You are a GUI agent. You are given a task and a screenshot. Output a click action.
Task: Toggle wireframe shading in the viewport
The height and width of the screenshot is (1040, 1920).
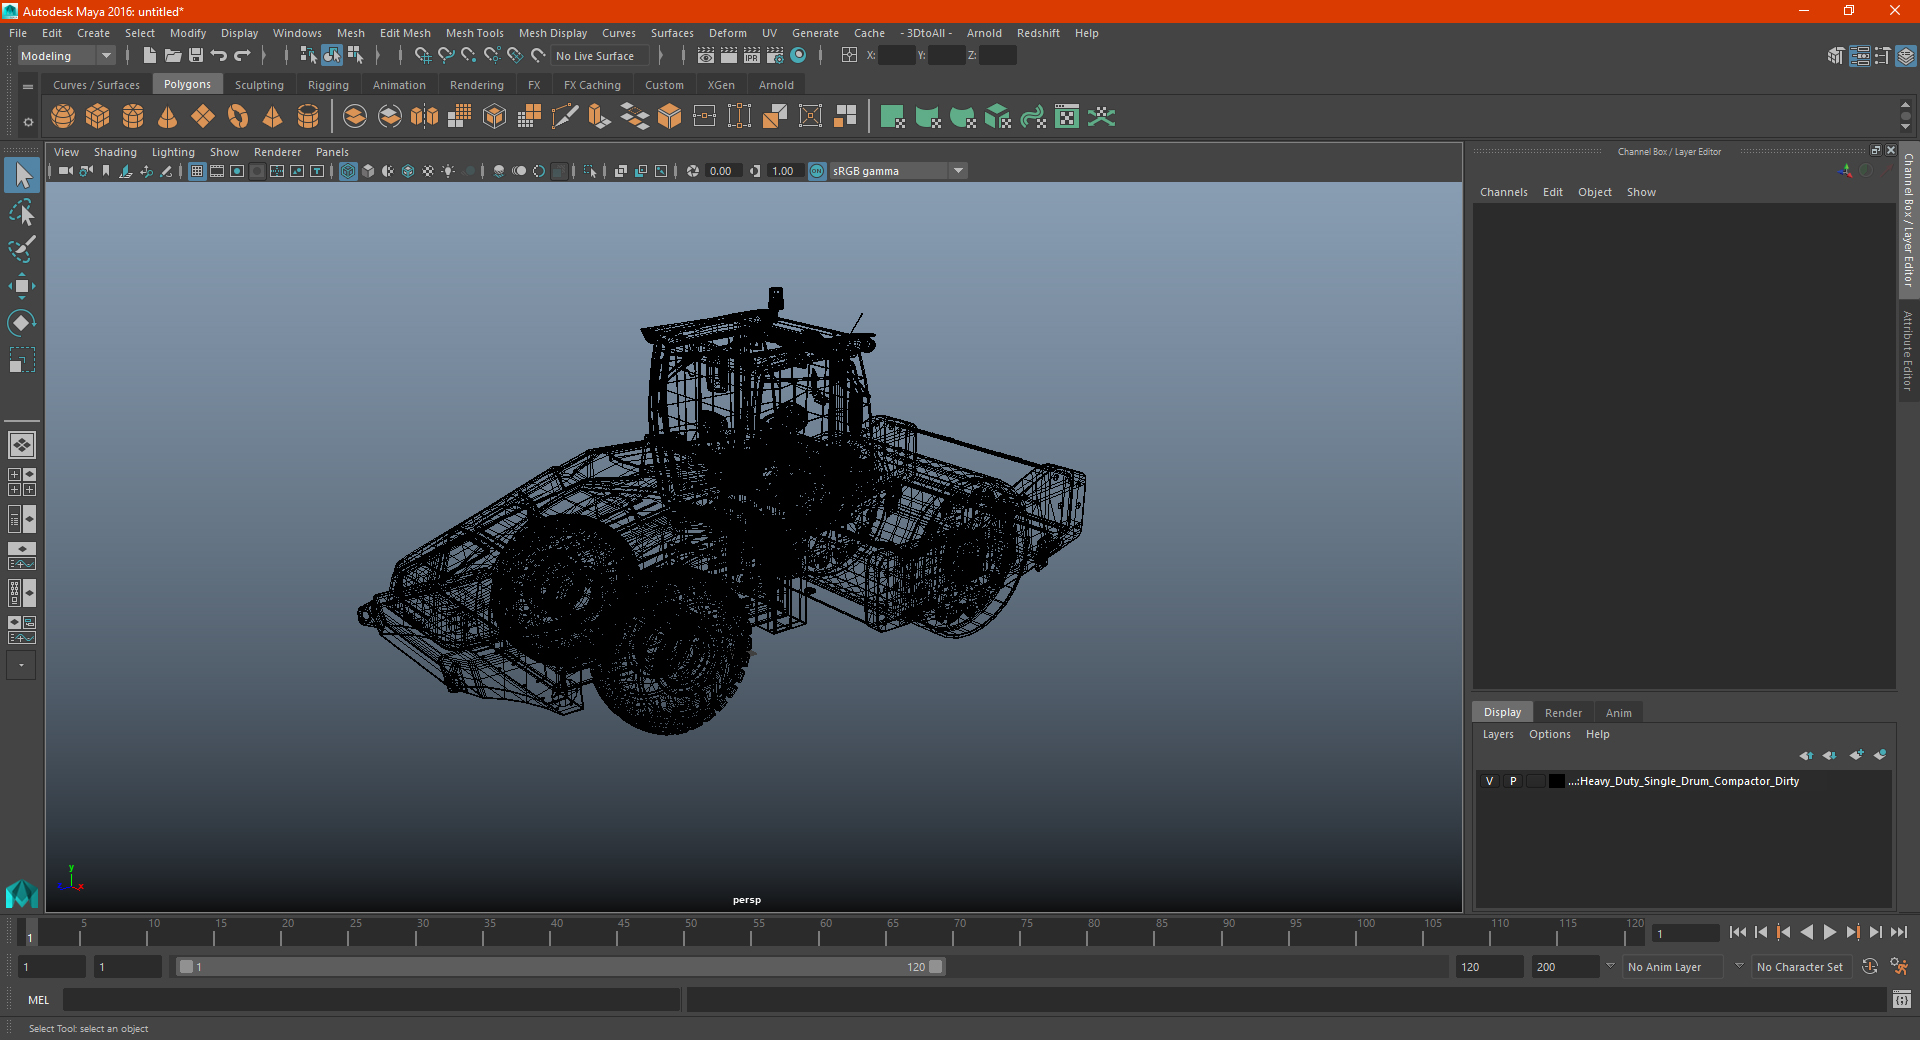click(x=348, y=171)
